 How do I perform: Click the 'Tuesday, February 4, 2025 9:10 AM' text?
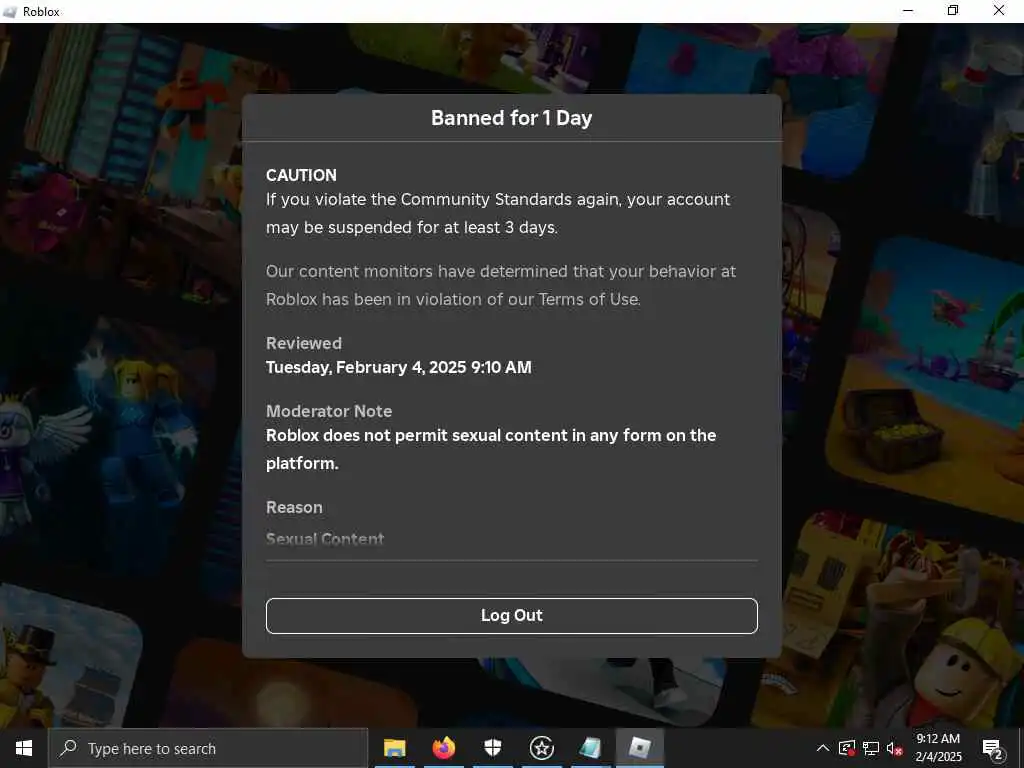pos(398,367)
